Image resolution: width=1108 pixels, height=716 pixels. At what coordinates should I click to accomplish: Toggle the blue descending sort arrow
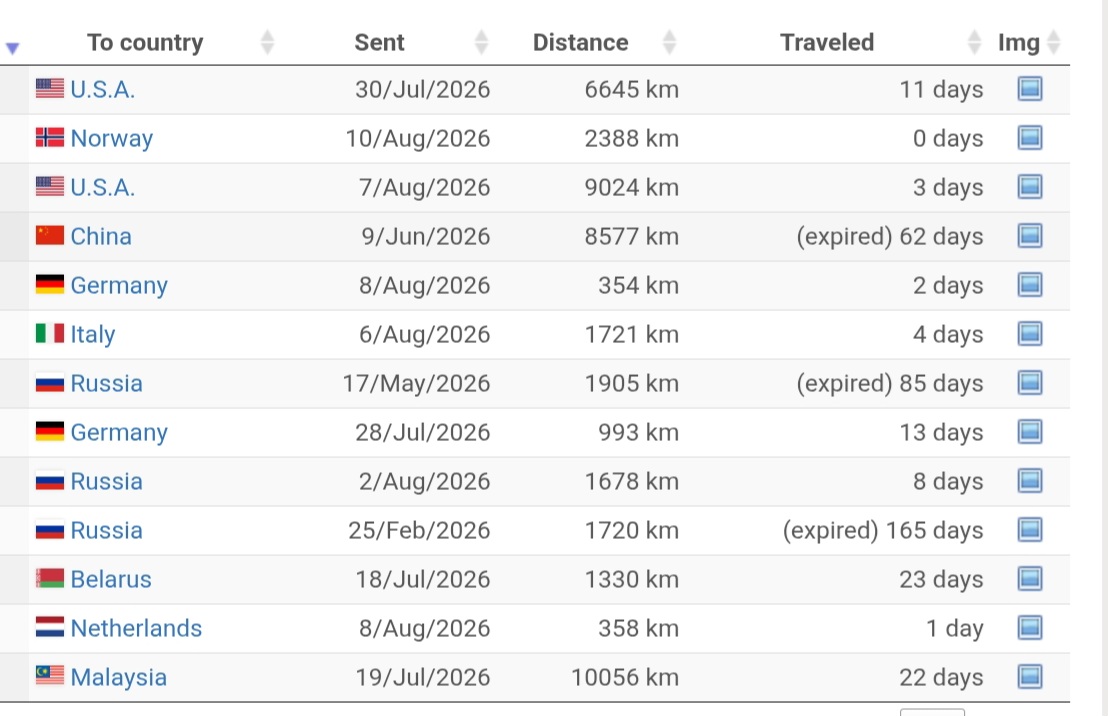coord(12,48)
